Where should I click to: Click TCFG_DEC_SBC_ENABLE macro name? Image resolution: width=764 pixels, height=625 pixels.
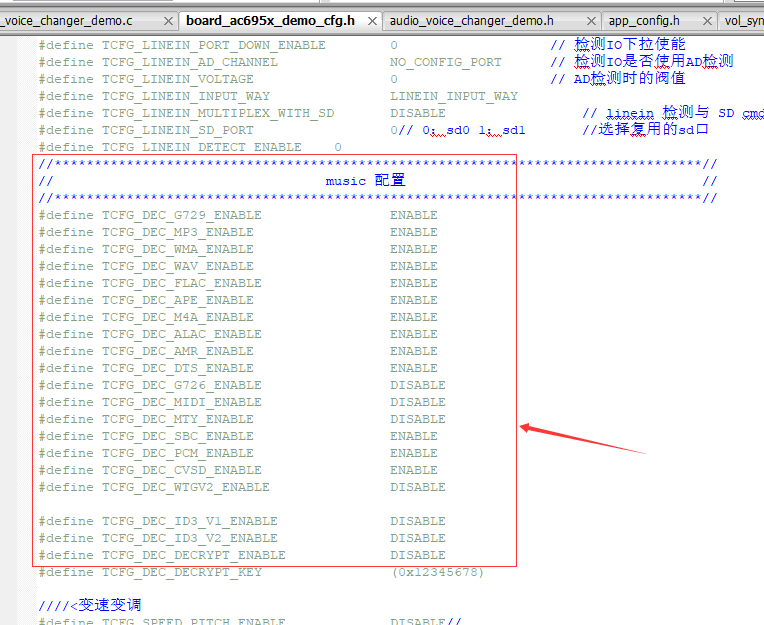(x=178, y=437)
